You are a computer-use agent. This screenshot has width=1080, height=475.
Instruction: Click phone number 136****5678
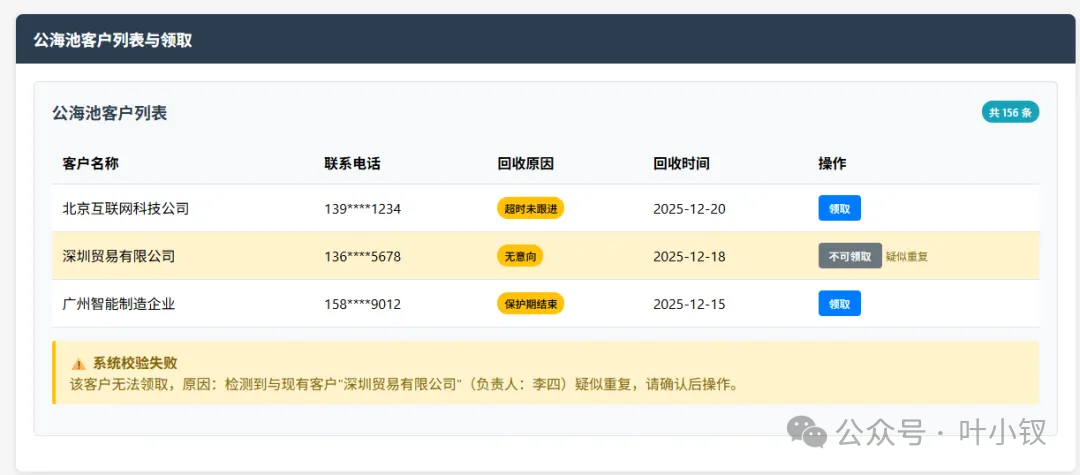tap(362, 257)
